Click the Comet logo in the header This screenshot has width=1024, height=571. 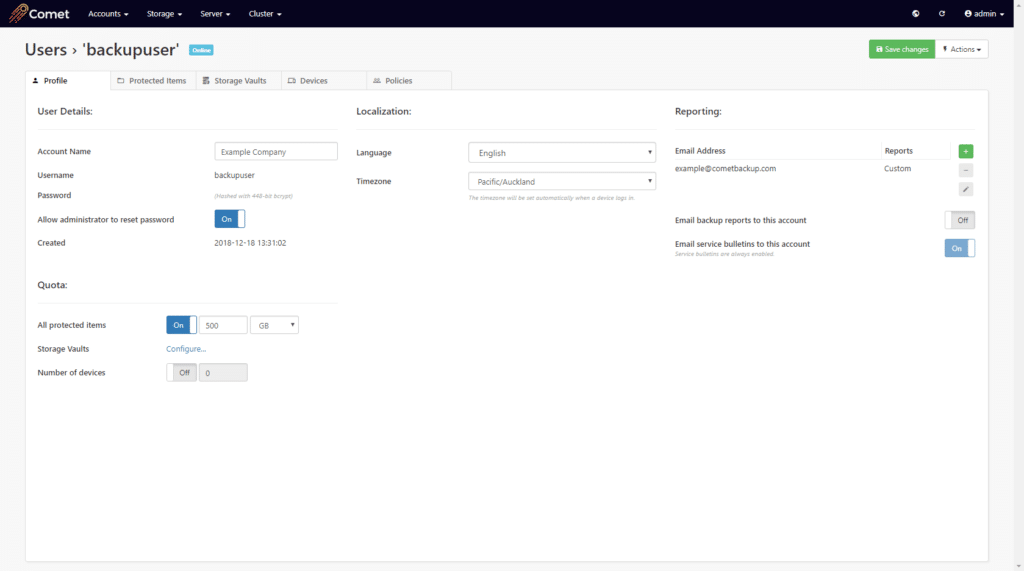[39, 13]
